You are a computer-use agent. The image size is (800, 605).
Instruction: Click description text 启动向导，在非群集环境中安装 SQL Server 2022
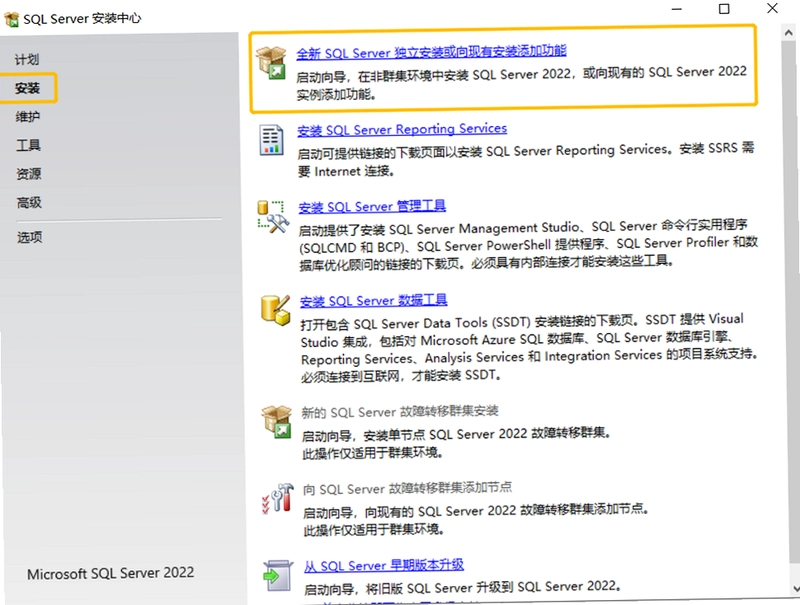pyautogui.click(x=433, y=75)
